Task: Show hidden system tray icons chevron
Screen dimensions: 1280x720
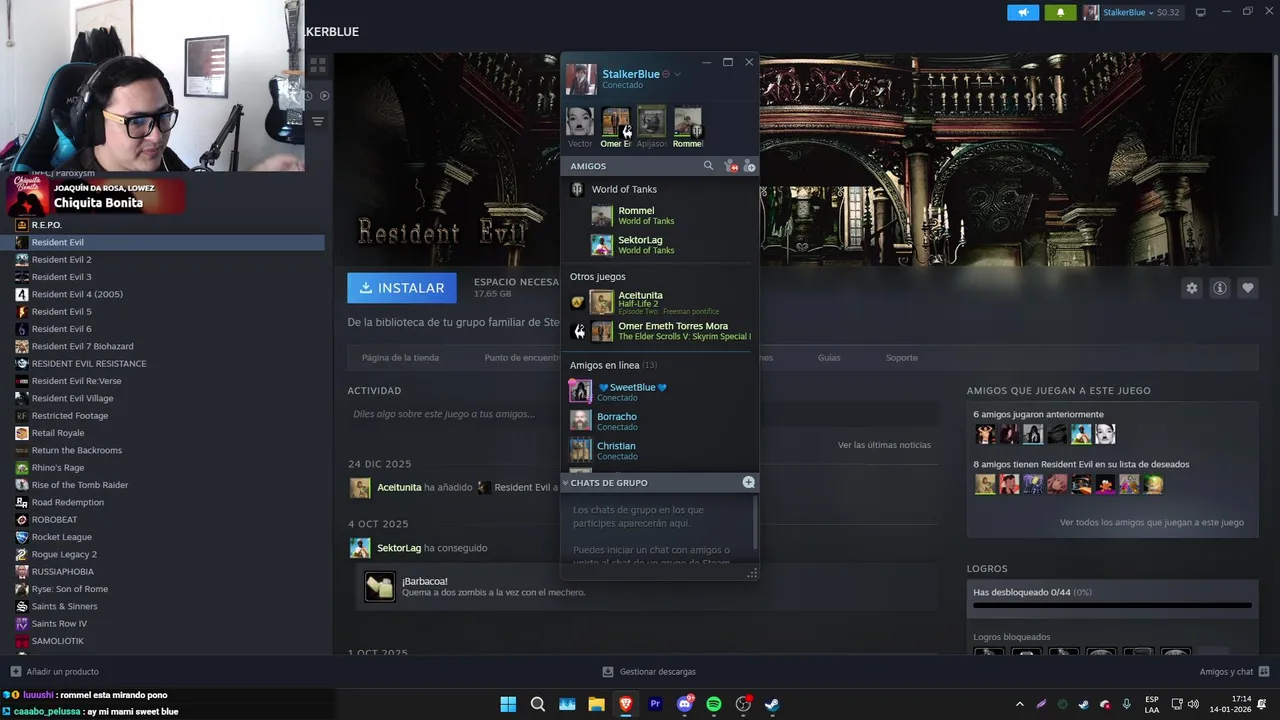Action: pos(1019,704)
